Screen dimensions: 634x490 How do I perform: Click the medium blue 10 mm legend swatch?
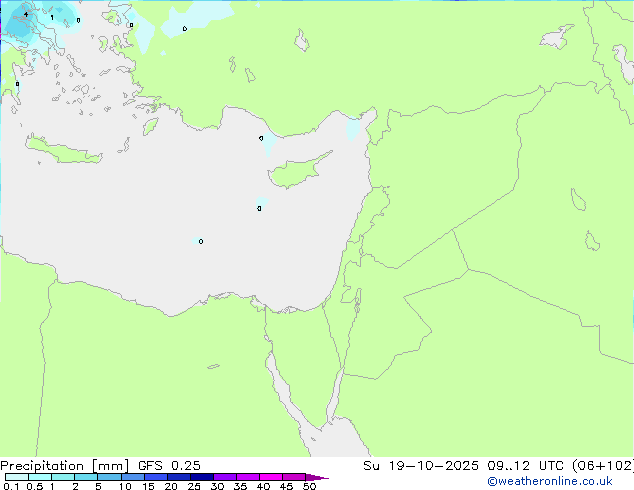133,477
